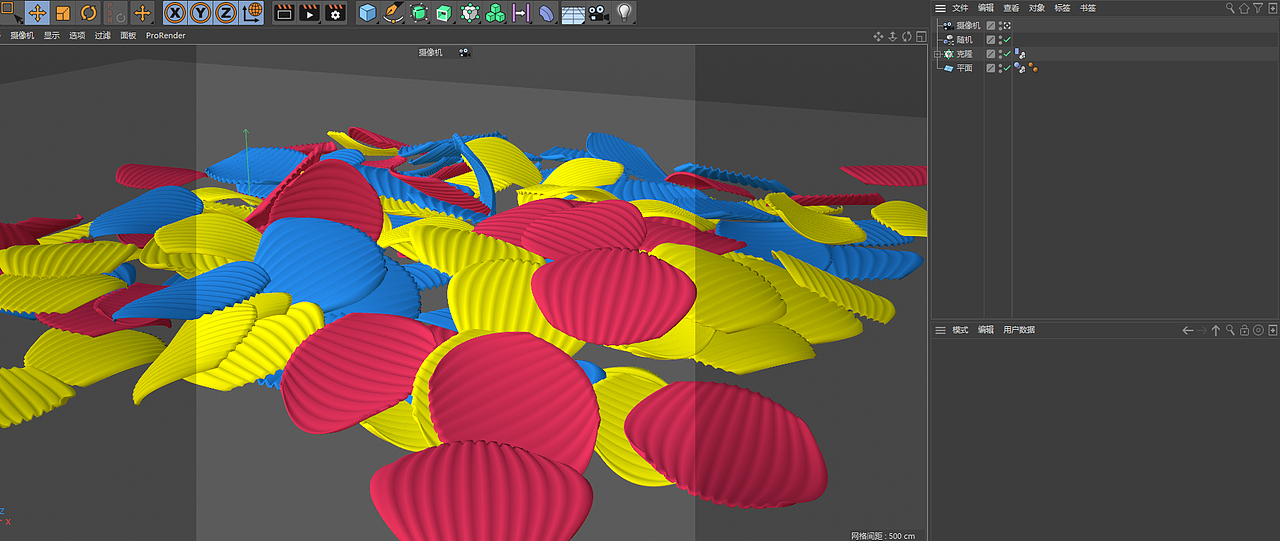Select 平面 object in tree
The height and width of the screenshot is (541, 1280).
[x=964, y=68]
